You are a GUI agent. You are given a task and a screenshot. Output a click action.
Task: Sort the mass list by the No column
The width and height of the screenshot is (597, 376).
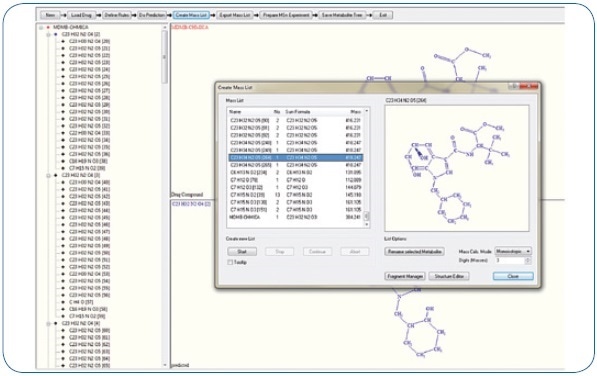tap(278, 112)
